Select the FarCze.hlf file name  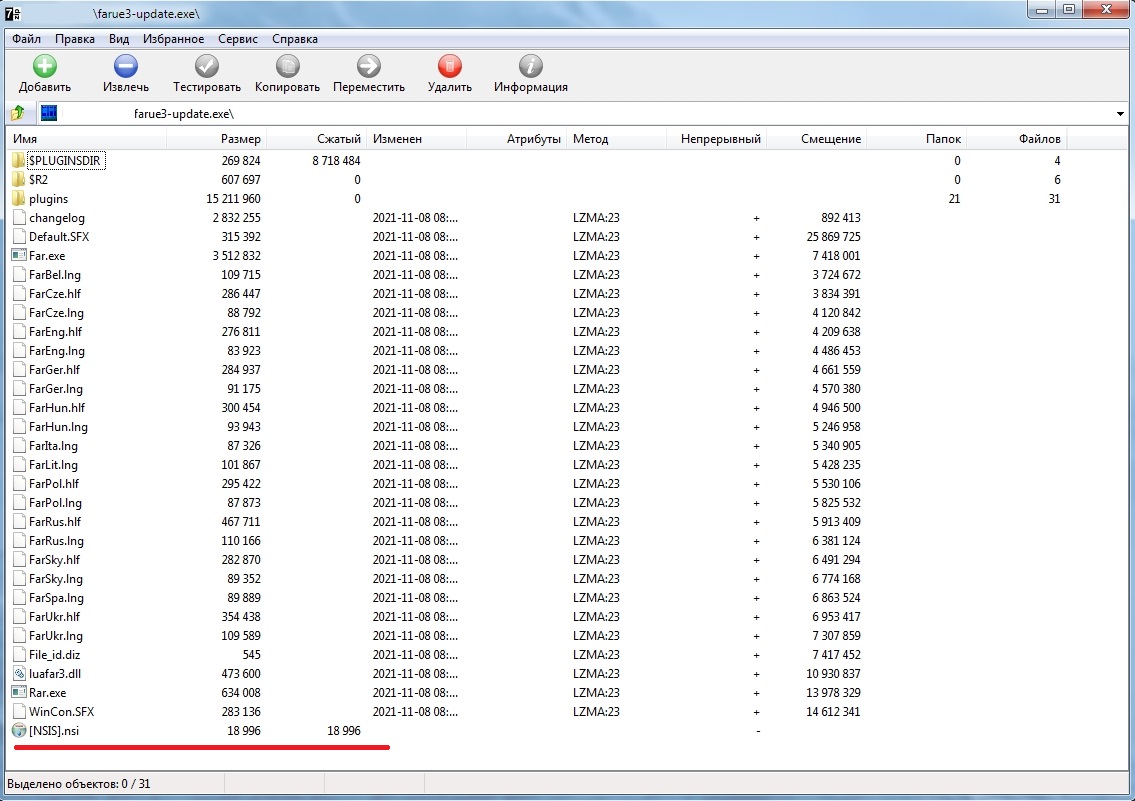[x=55, y=294]
